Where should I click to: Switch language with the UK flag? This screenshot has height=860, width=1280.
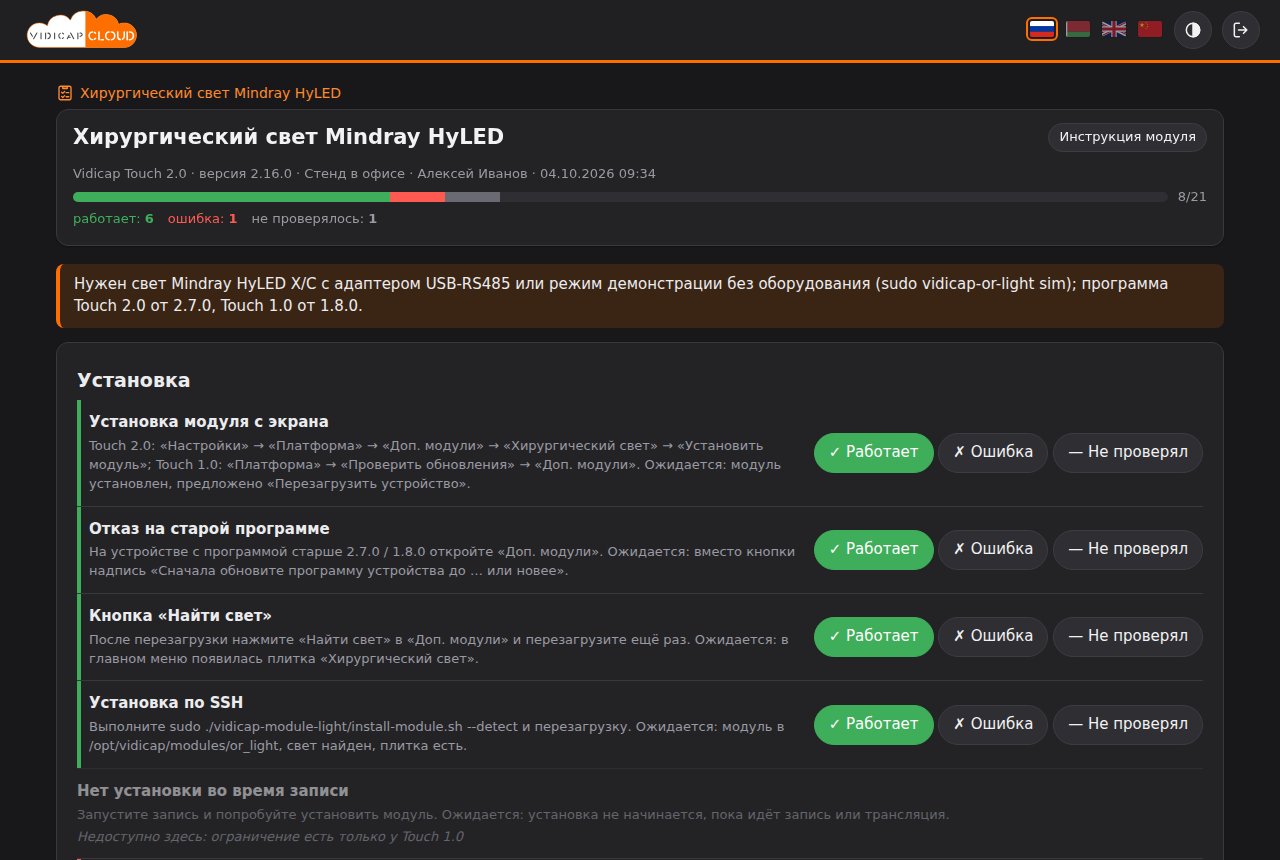coord(1114,29)
